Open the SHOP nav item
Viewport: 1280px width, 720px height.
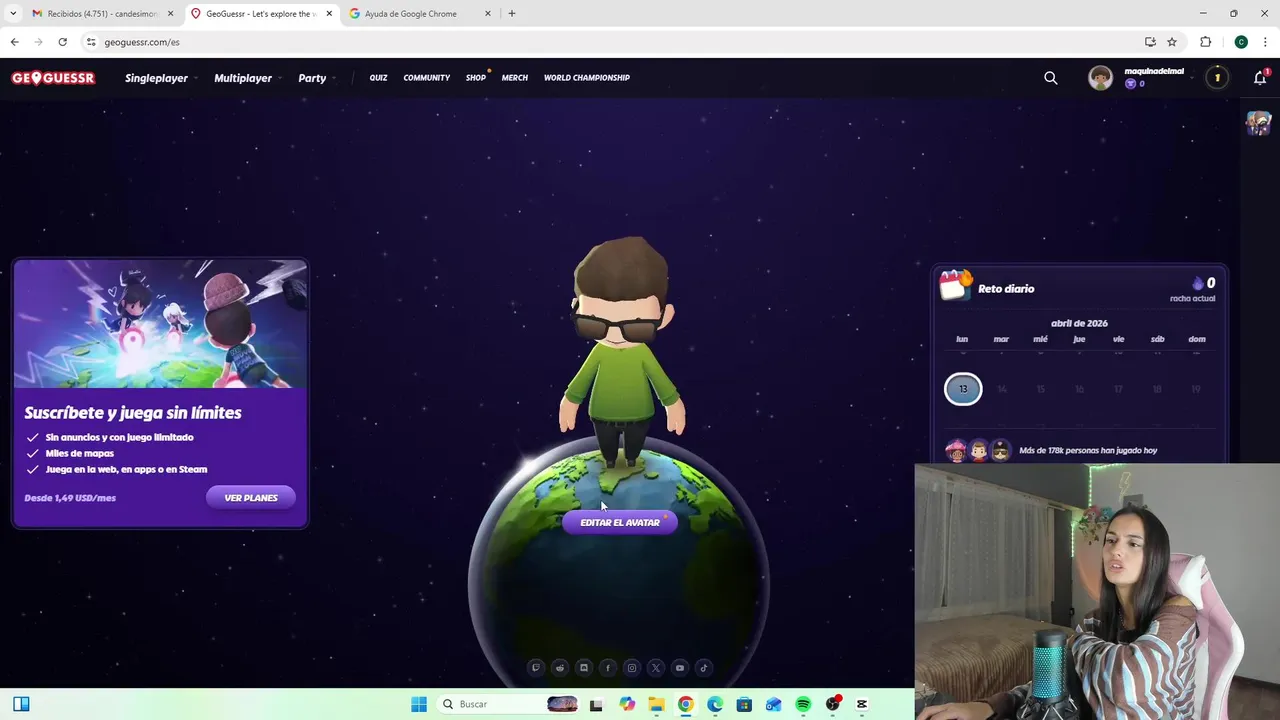coord(476,78)
